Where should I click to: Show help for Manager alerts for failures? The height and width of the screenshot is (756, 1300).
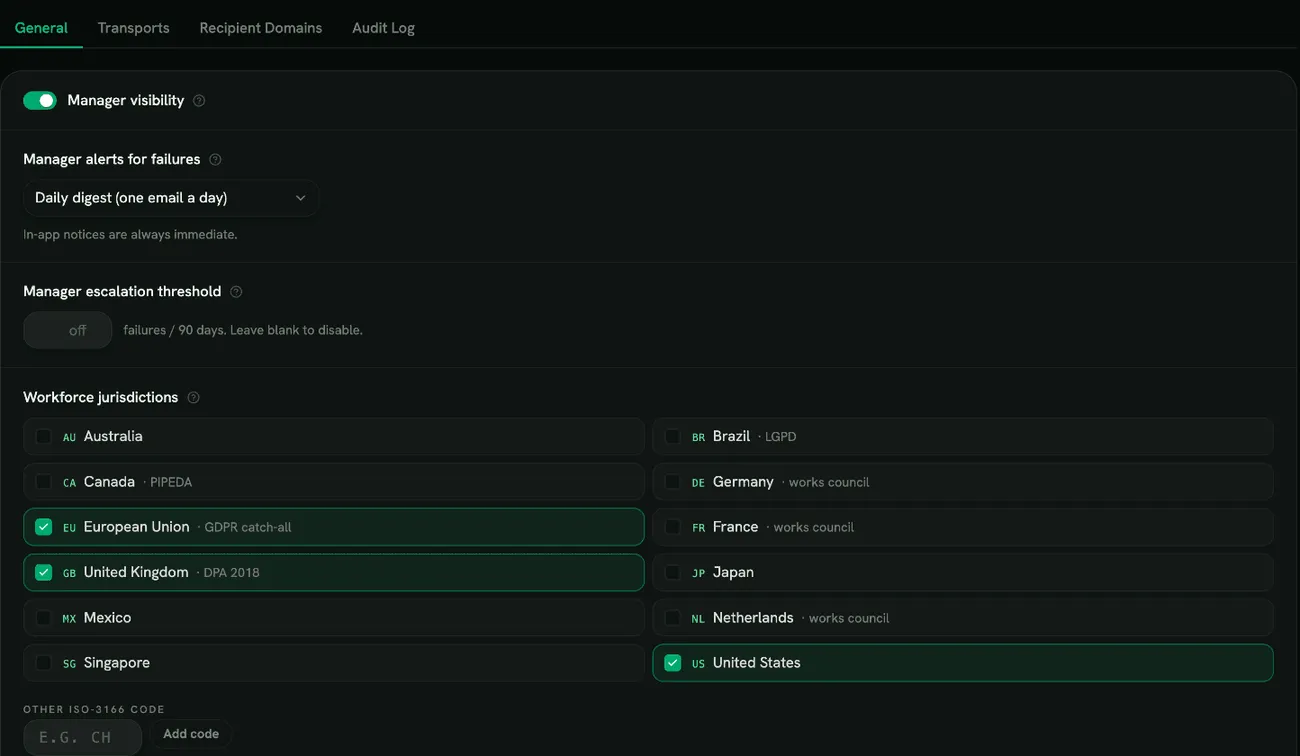pyautogui.click(x=215, y=159)
